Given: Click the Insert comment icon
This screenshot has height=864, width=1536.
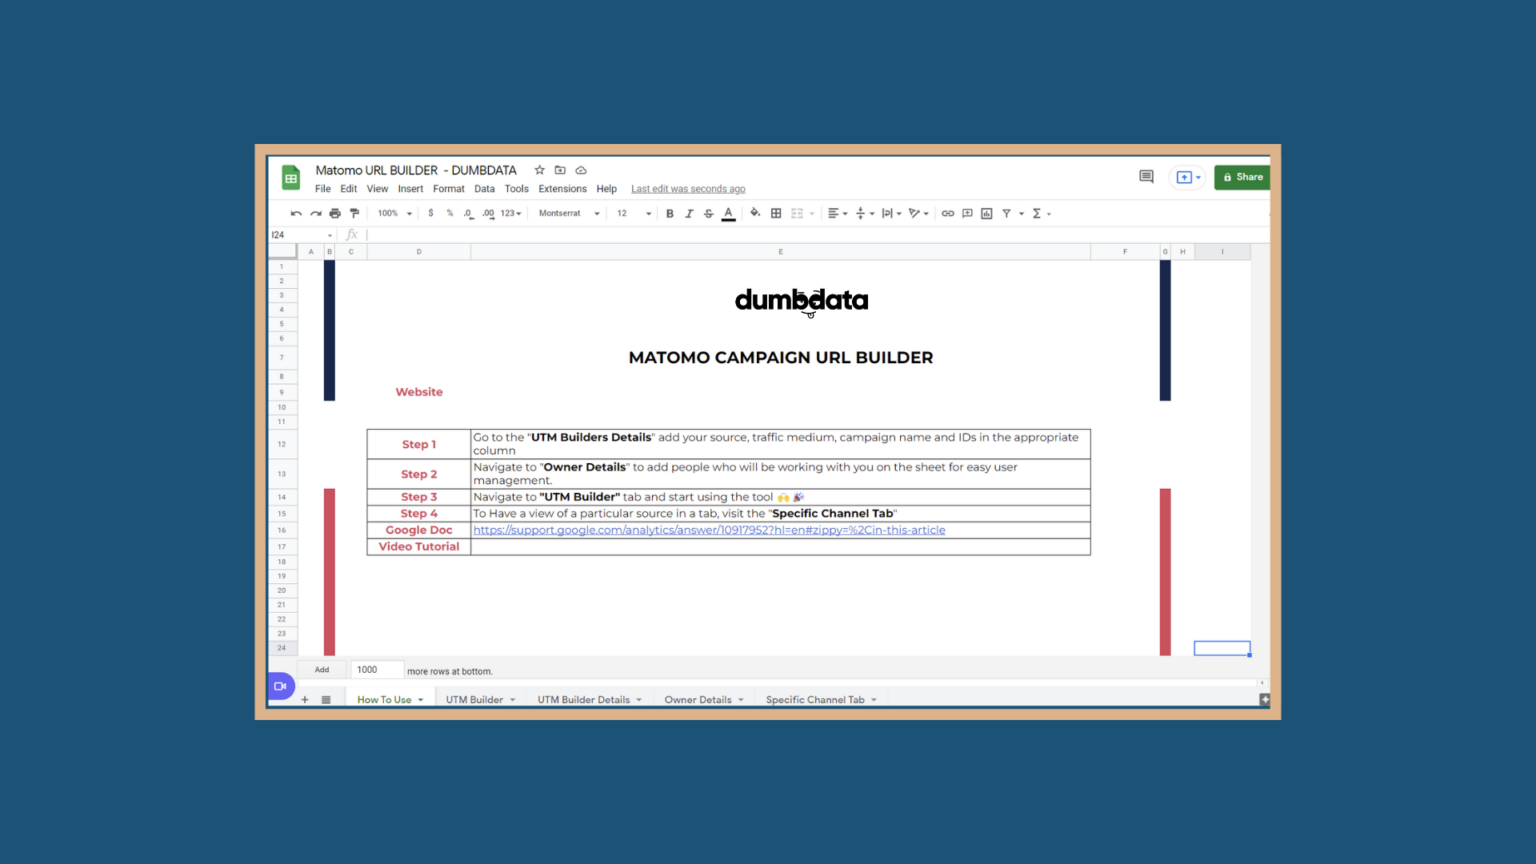Looking at the screenshot, I should [x=967, y=213].
